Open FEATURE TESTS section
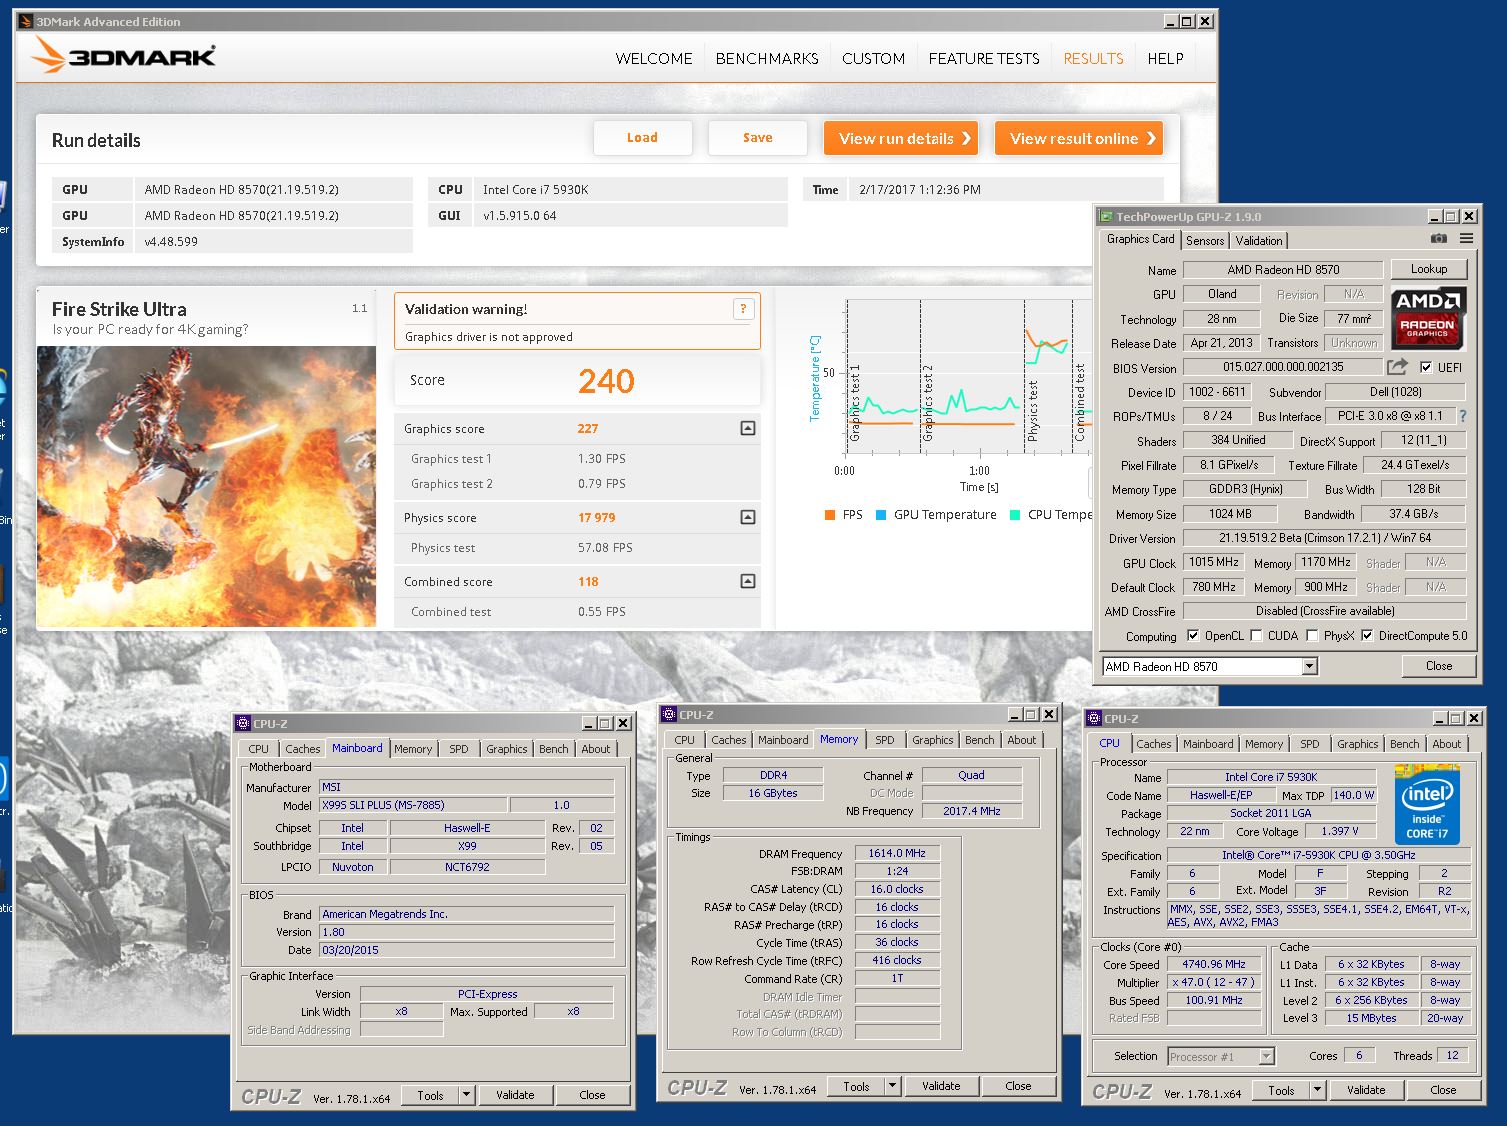The height and width of the screenshot is (1126, 1507). pos(984,59)
